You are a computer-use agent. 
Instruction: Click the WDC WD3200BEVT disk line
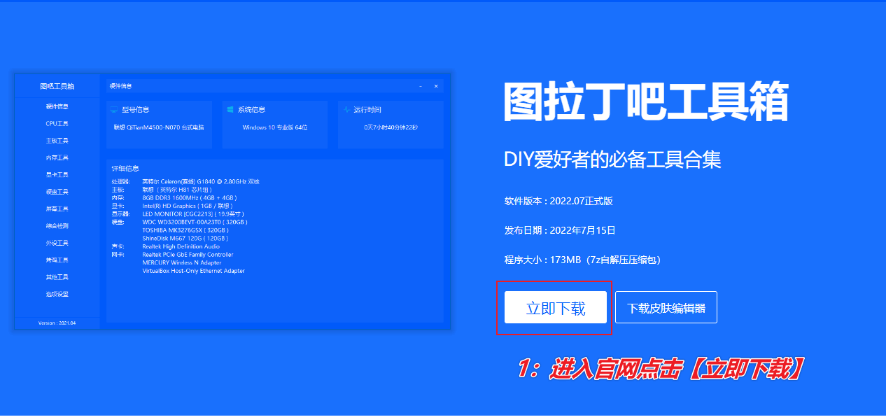point(194,222)
